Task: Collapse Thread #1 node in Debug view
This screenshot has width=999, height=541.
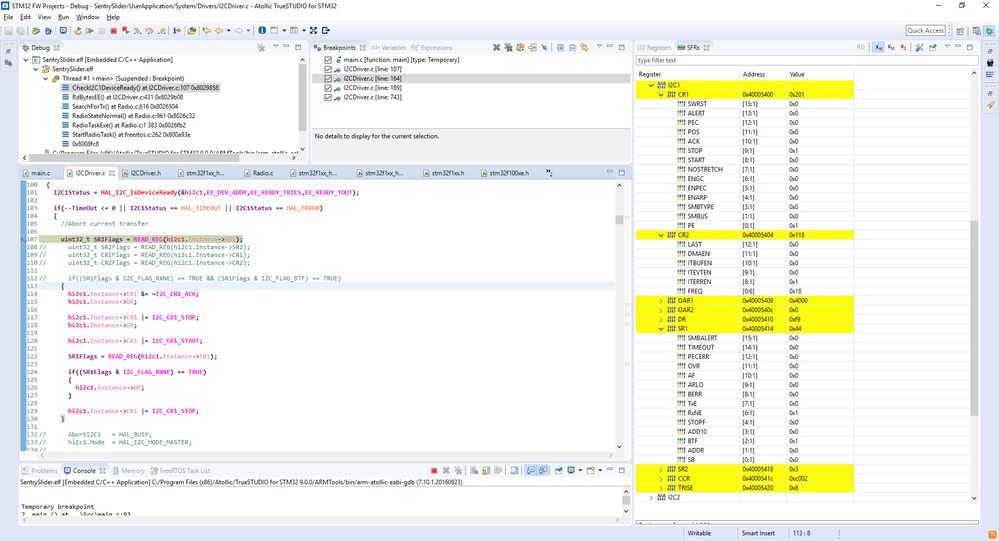Action: [45, 78]
